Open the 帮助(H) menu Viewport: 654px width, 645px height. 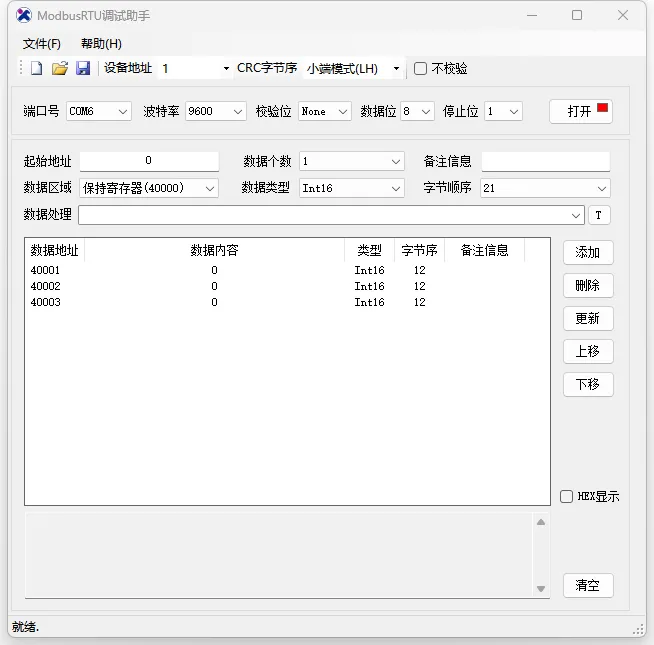(x=101, y=44)
